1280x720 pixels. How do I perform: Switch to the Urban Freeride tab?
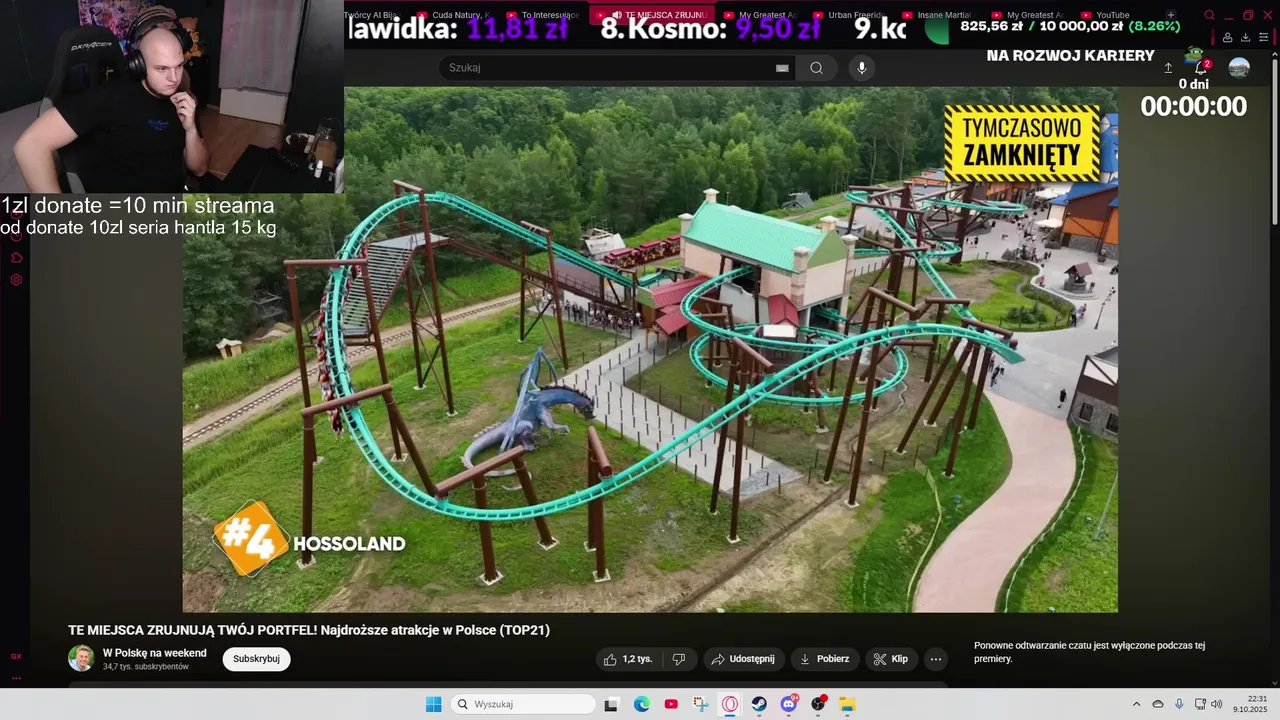(849, 15)
